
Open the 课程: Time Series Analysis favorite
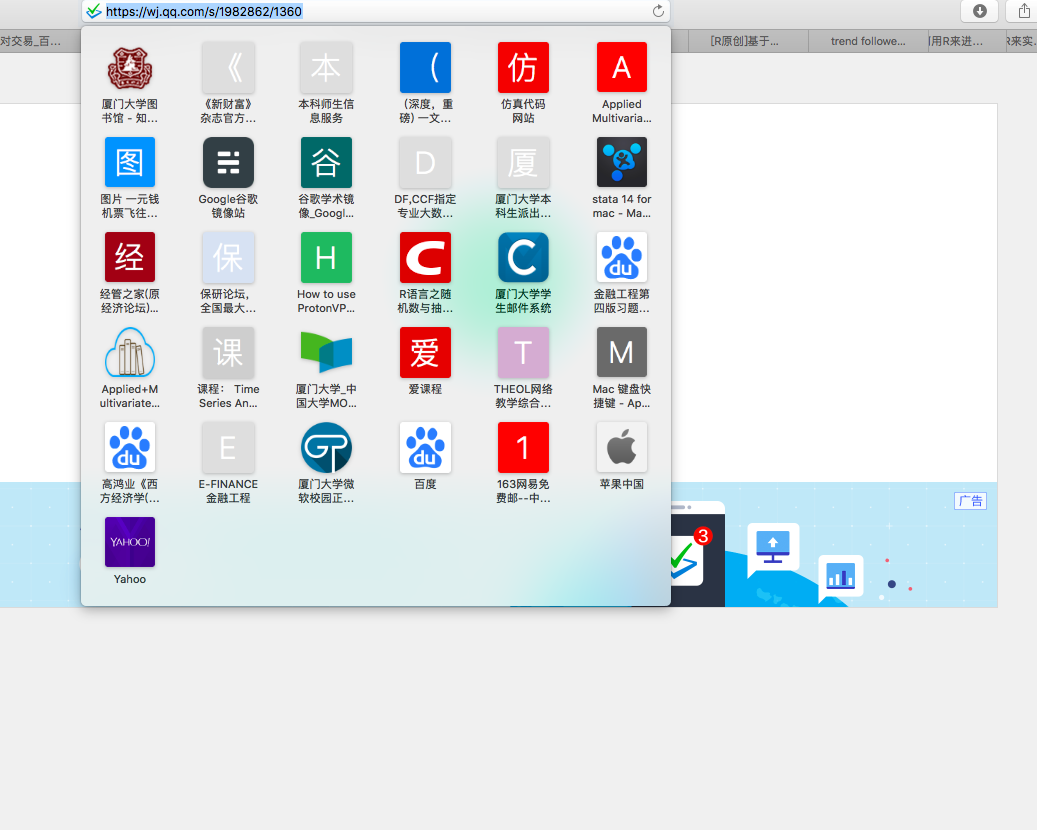228,368
